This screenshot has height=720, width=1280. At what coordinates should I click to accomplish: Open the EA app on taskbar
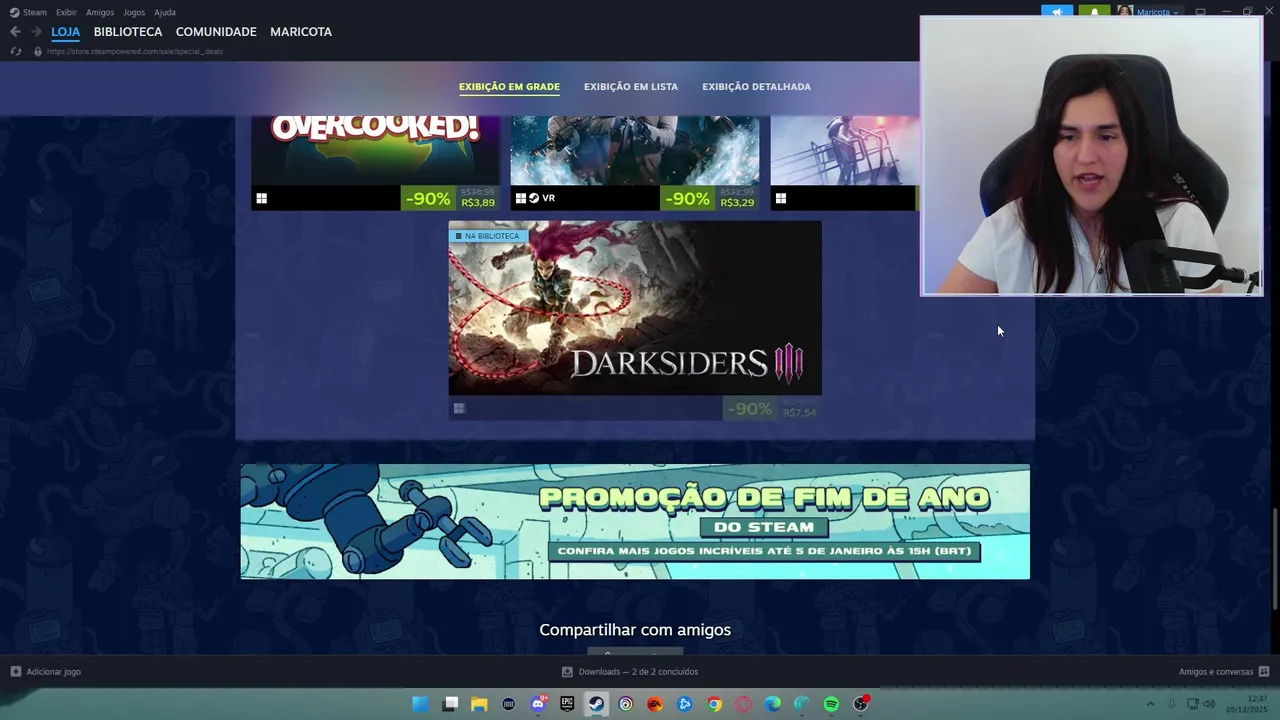tap(655, 704)
